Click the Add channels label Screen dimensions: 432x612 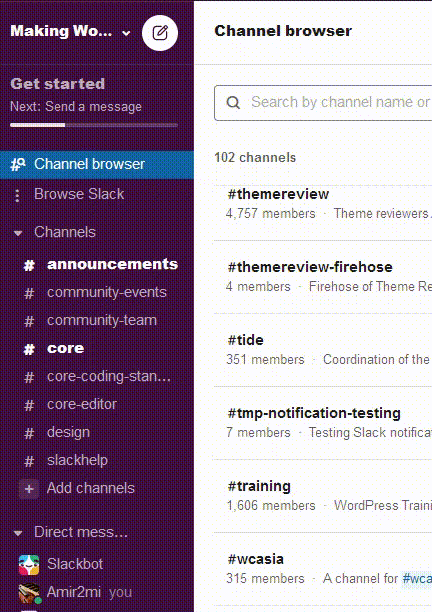(91, 488)
